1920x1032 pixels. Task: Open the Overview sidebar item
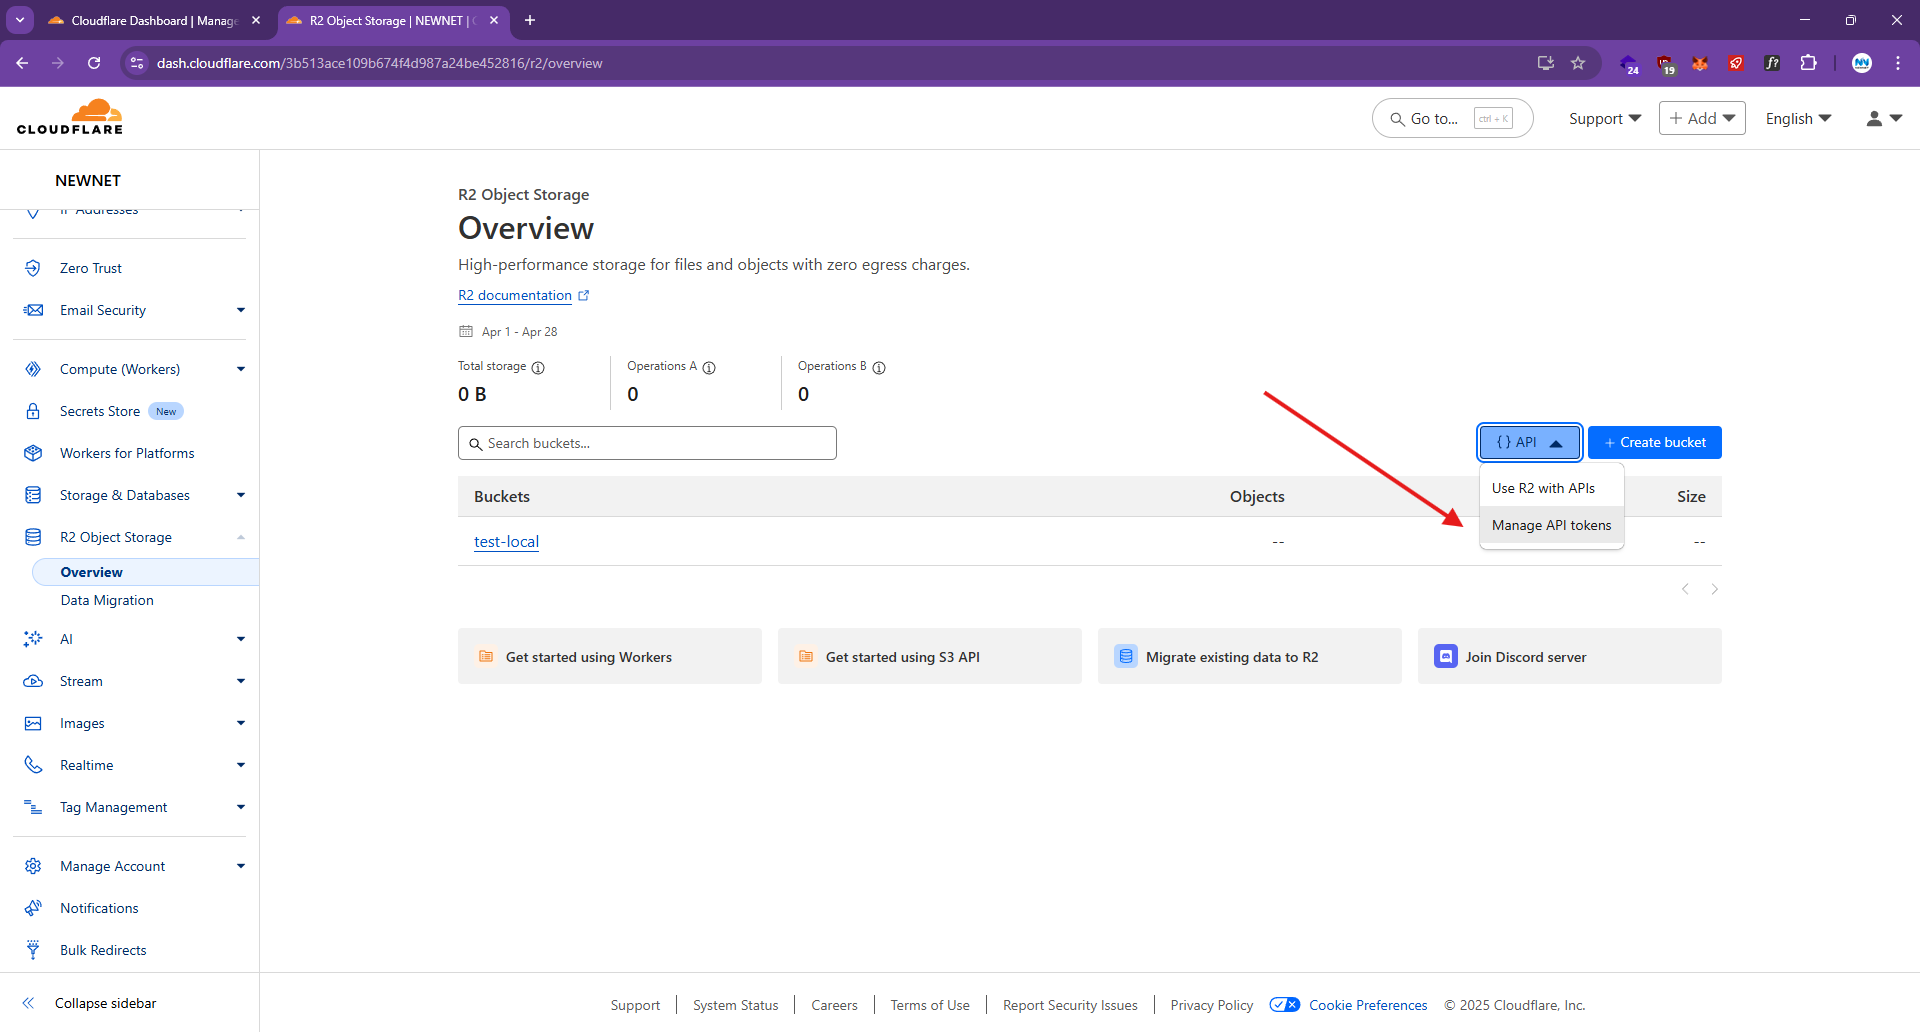pyautogui.click(x=146, y=572)
